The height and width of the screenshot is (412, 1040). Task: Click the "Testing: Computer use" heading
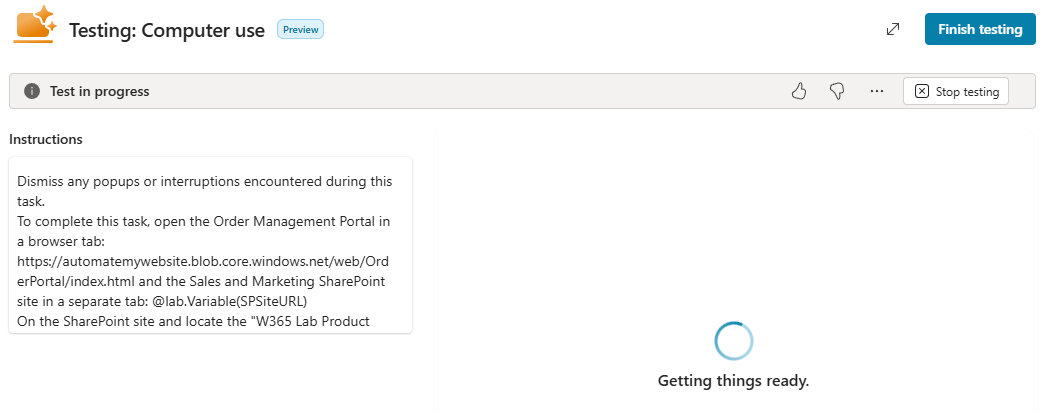pos(167,30)
